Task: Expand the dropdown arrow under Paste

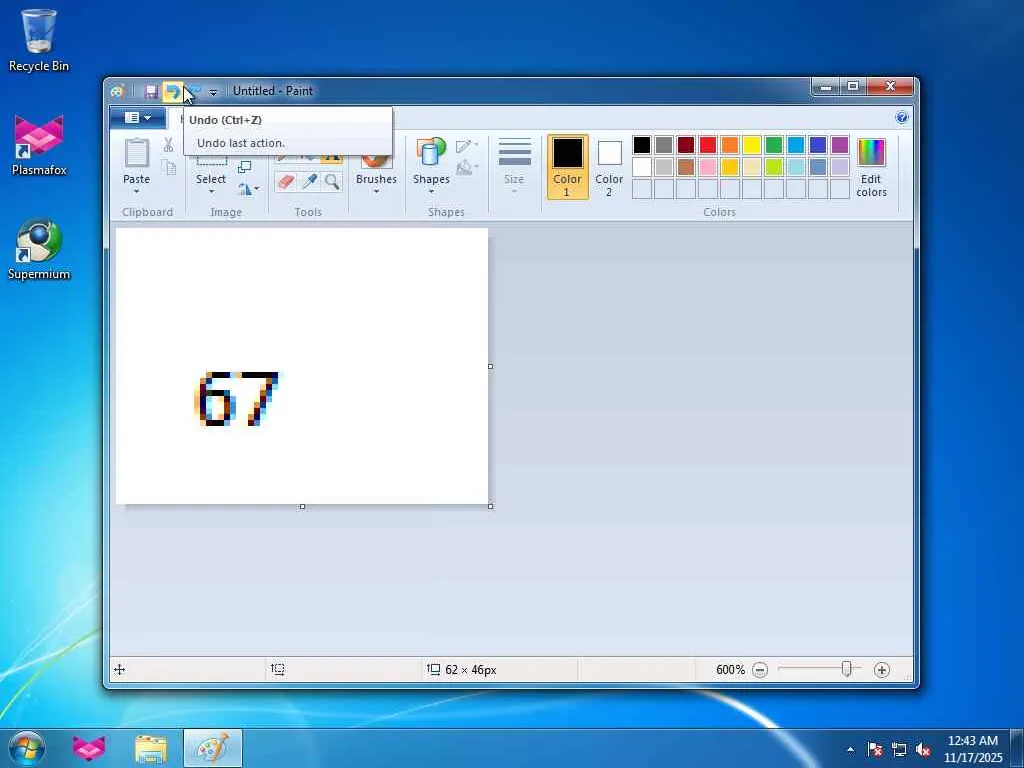Action: pyautogui.click(x=136, y=191)
